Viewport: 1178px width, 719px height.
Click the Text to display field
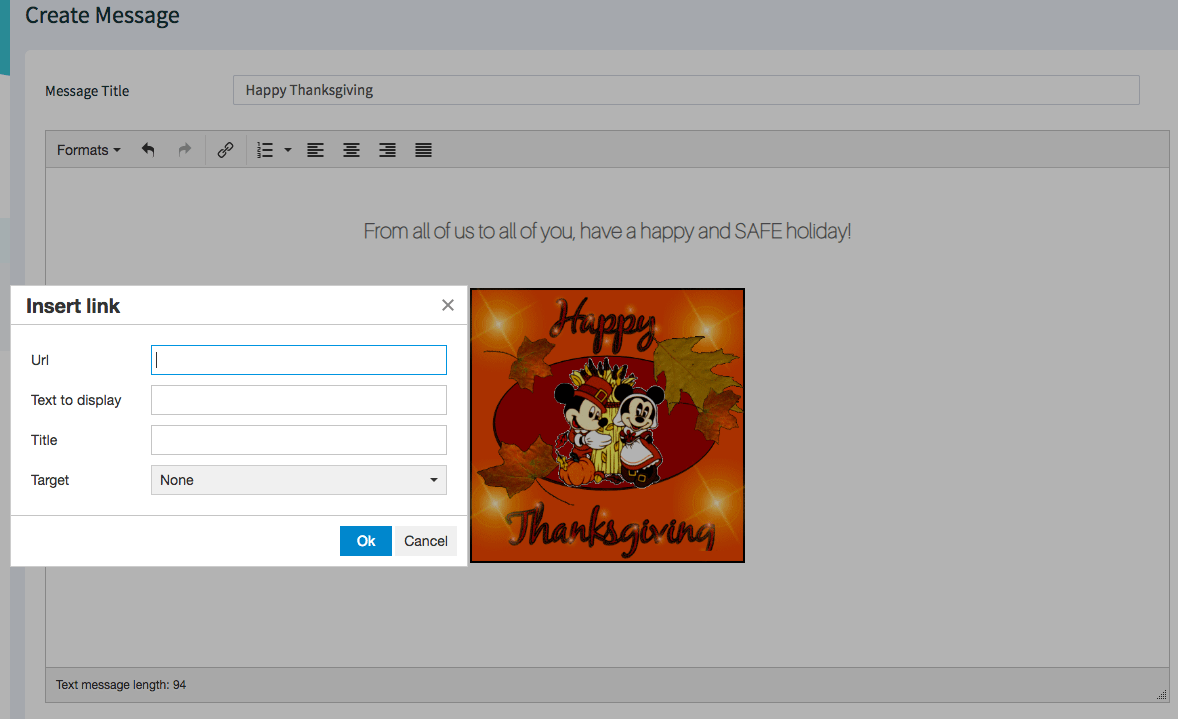pos(299,400)
